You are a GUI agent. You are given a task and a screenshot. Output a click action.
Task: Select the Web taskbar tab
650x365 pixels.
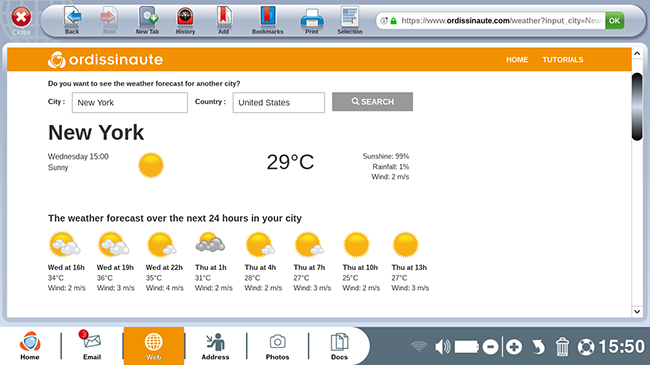click(x=154, y=346)
